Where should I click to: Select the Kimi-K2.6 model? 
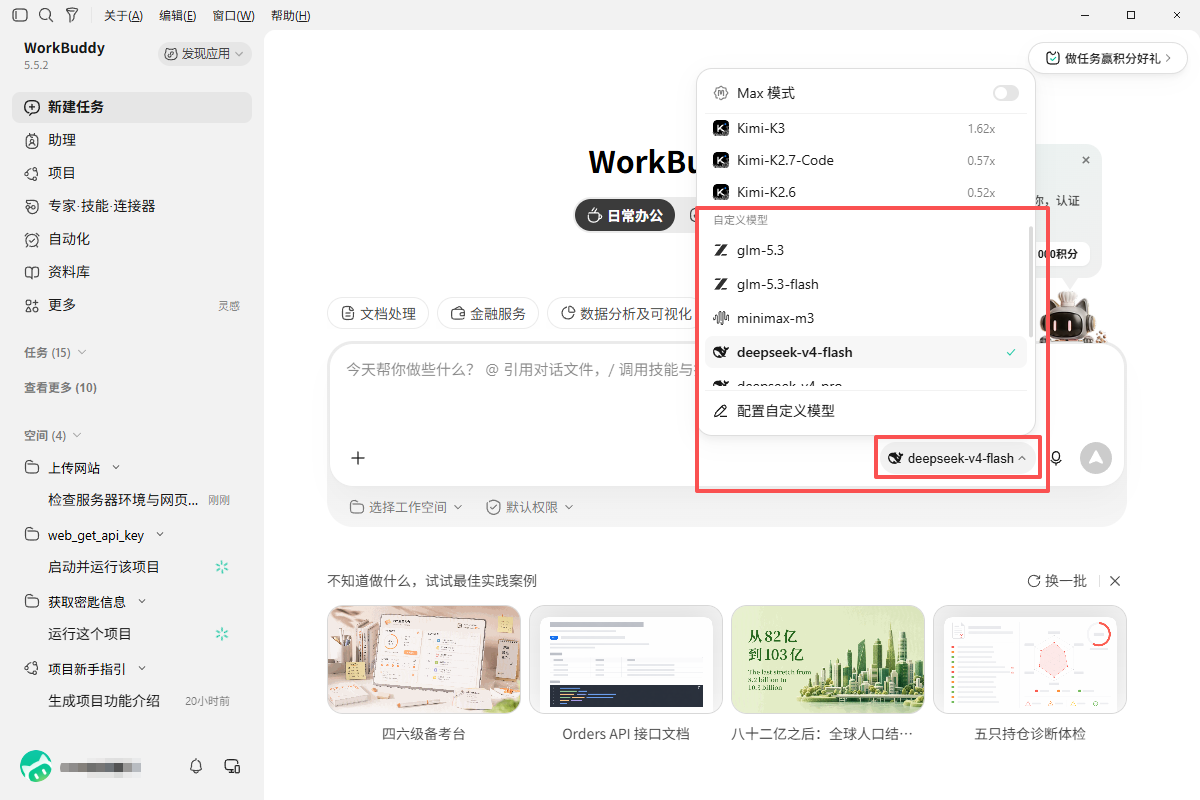pos(866,192)
